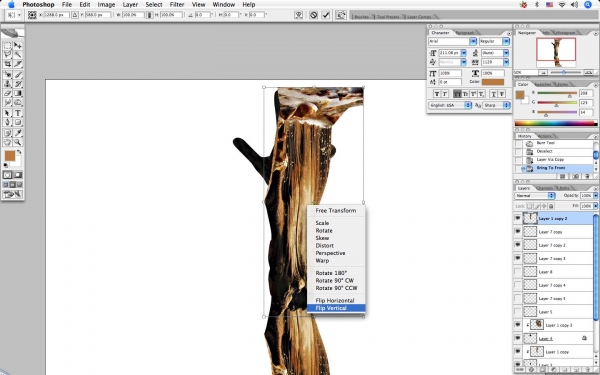
Task: Select the Eyedropper tool
Action: 18,133
